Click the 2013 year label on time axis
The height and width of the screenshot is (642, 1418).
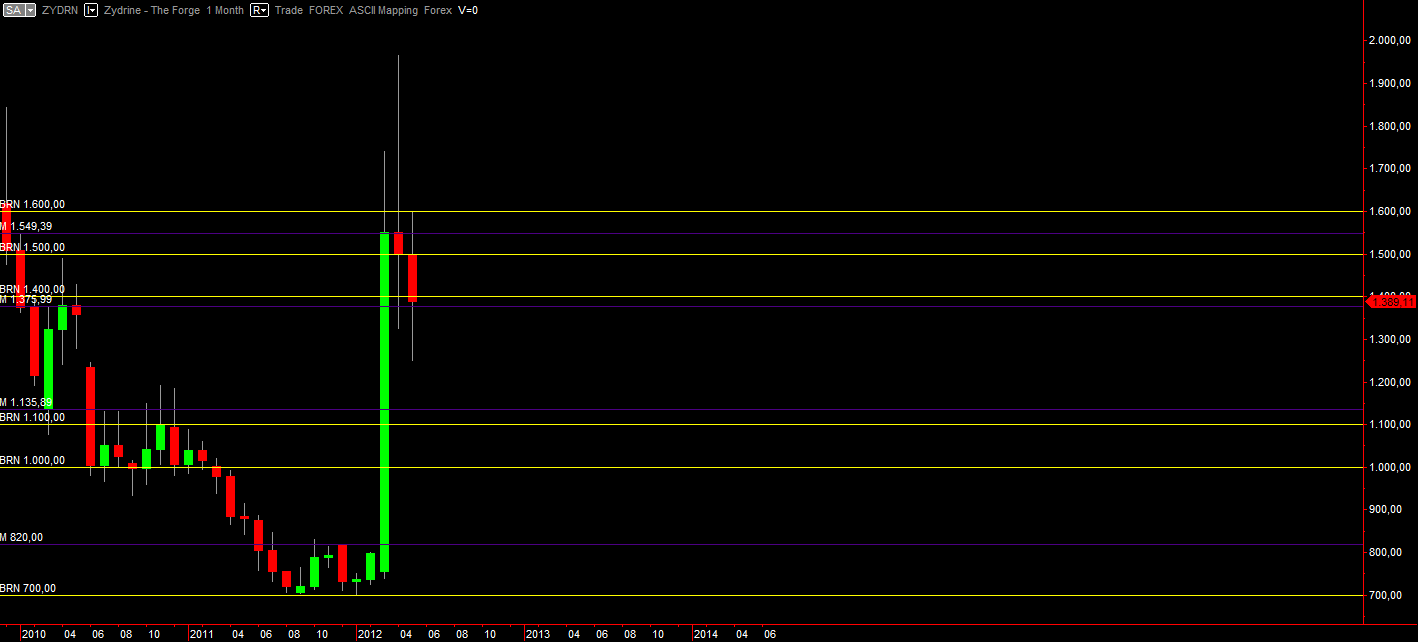(538, 634)
